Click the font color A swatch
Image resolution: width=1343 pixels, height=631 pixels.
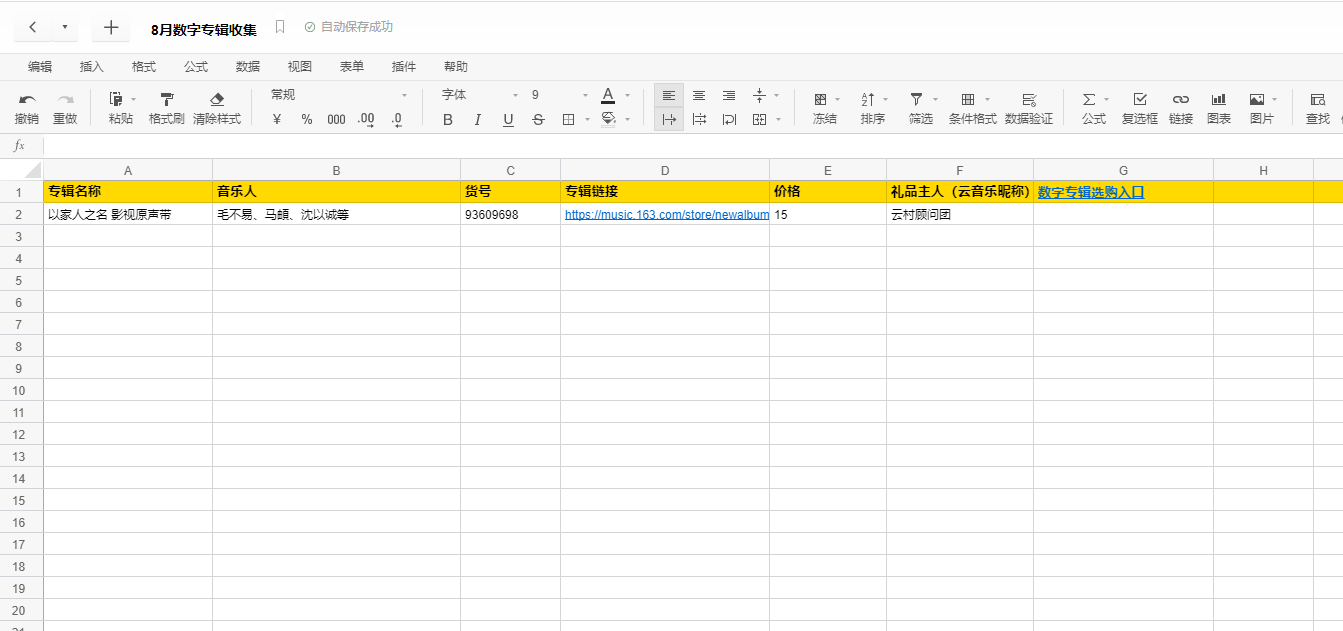(608, 96)
